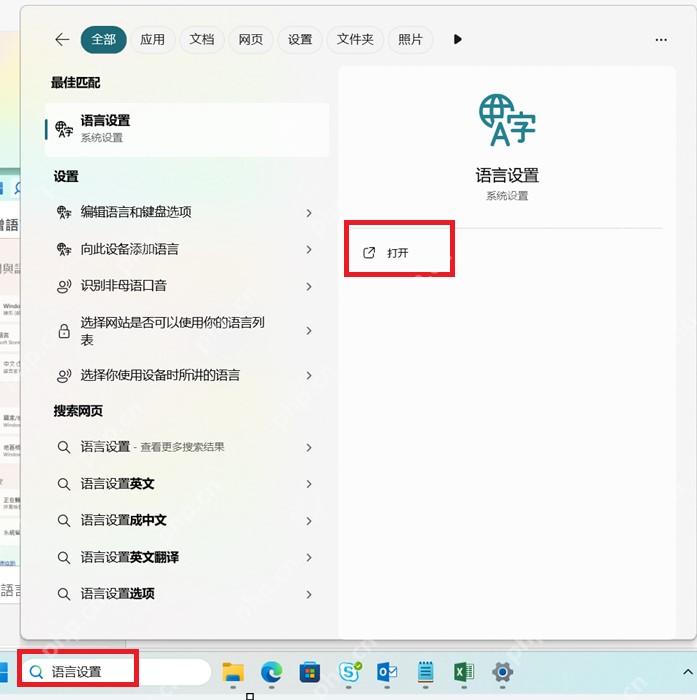Image resolution: width=697 pixels, height=700 pixels.
Task: Click the magnifier icon beside 语言设置英文翻译
Action: coord(64,558)
